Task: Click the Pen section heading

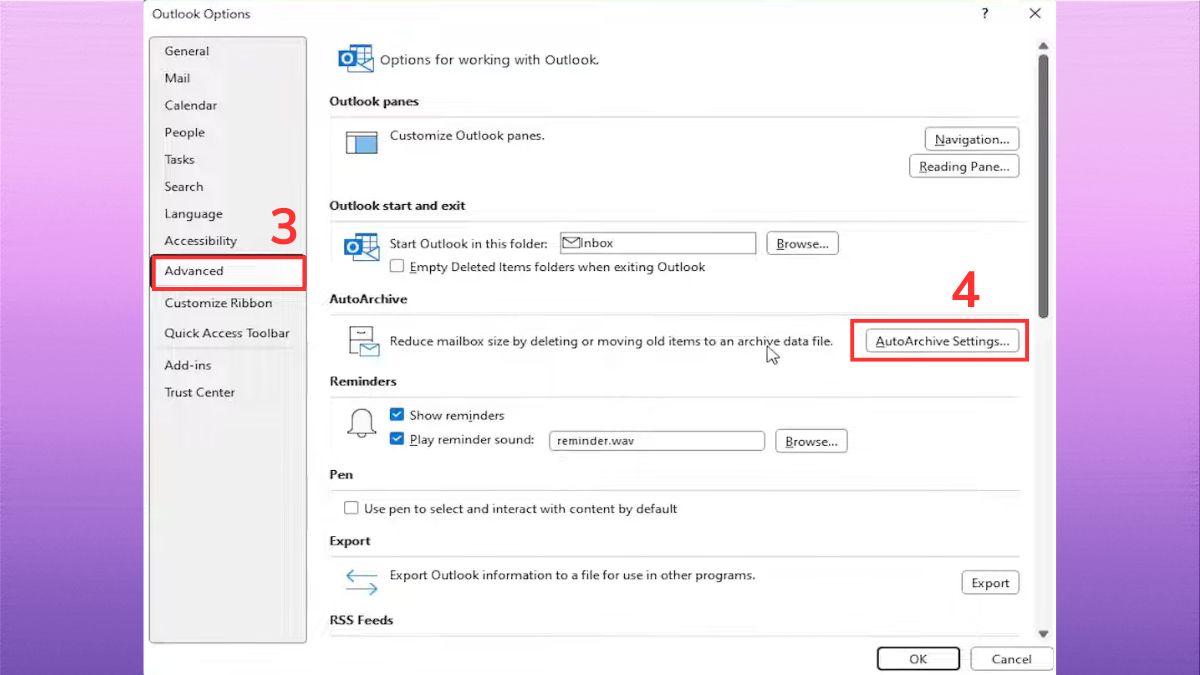Action: click(341, 474)
